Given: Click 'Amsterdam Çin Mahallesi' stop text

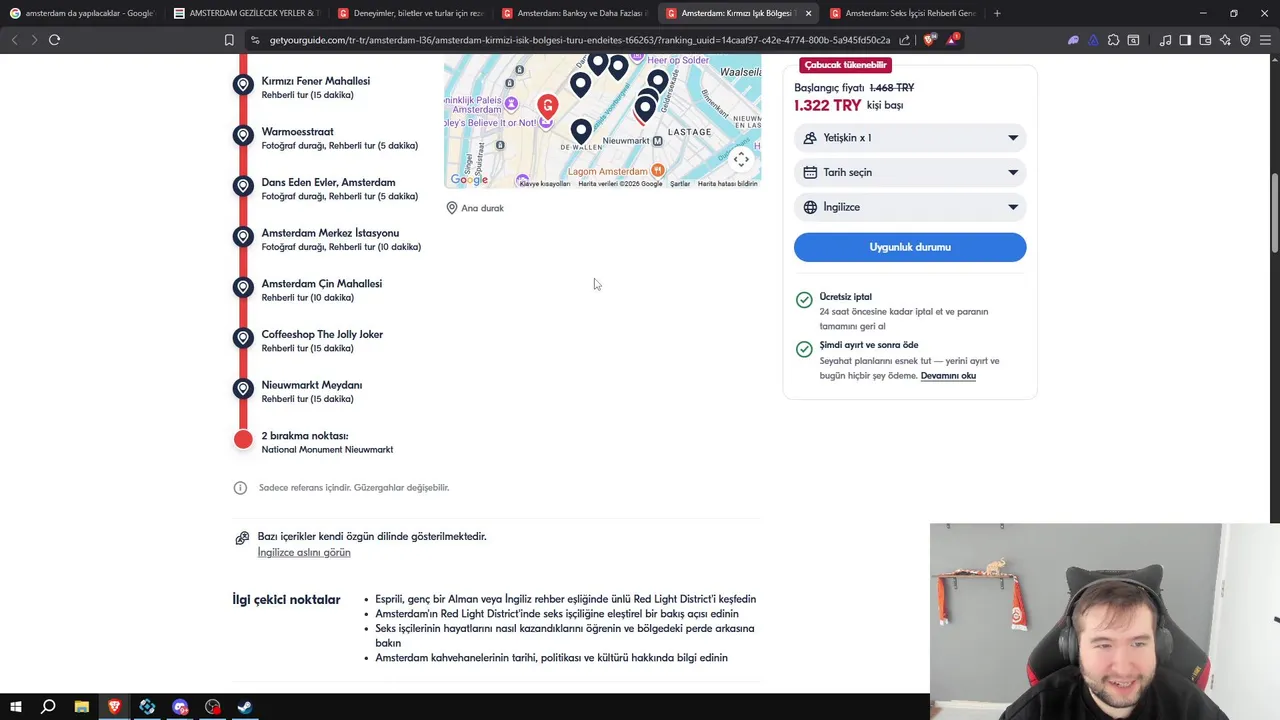Looking at the screenshot, I should [x=321, y=284].
